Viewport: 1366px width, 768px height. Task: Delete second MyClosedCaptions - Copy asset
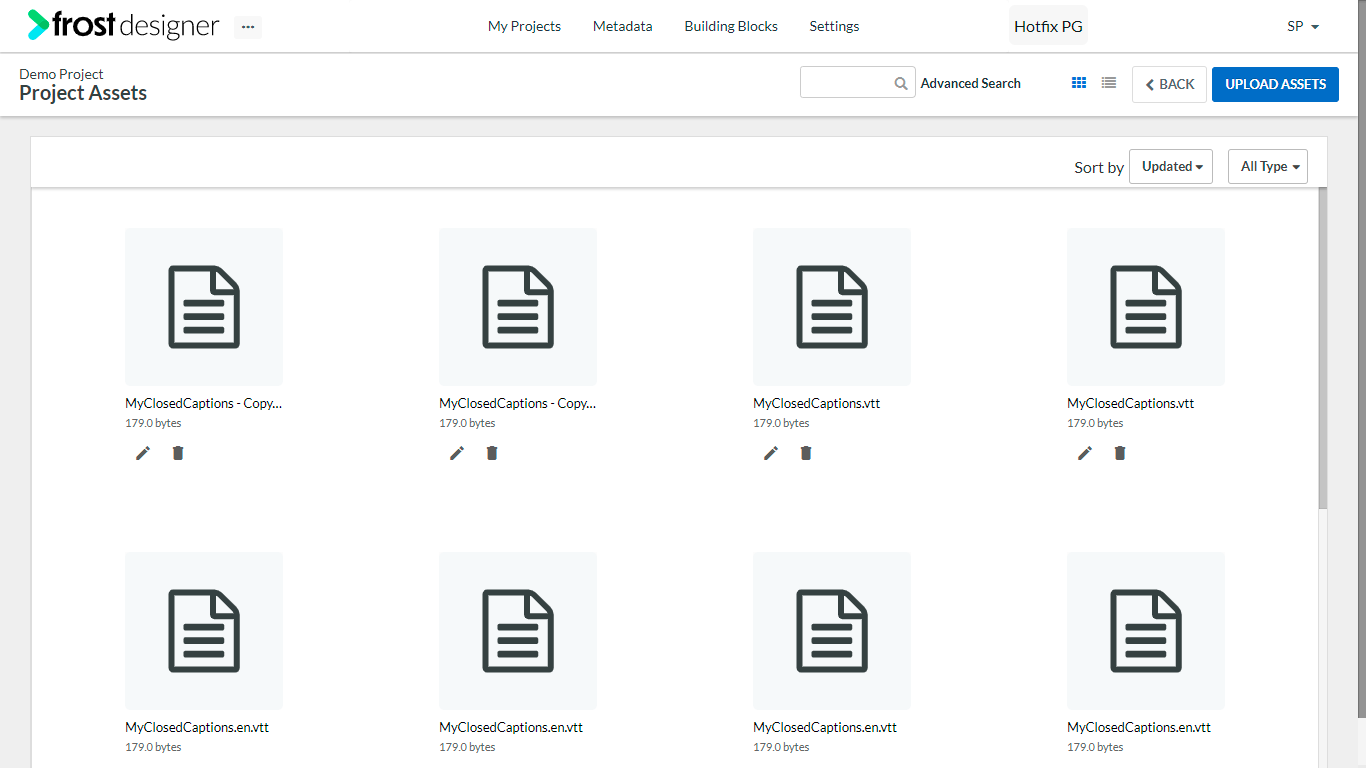click(x=492, y=453)
